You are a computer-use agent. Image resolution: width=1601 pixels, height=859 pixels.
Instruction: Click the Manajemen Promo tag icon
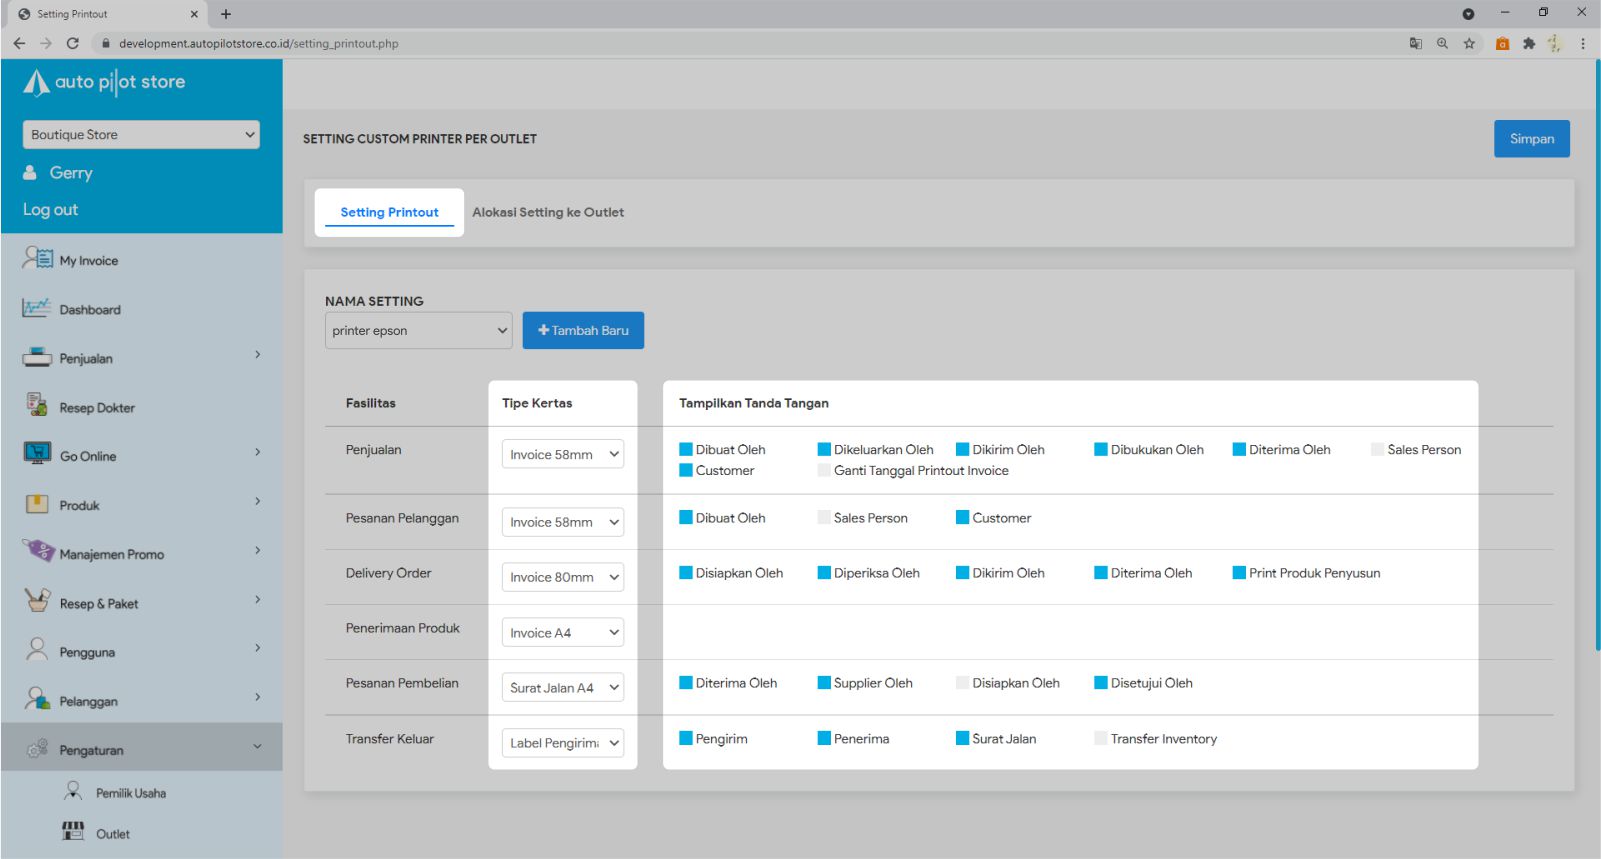[x=38, y=551]
